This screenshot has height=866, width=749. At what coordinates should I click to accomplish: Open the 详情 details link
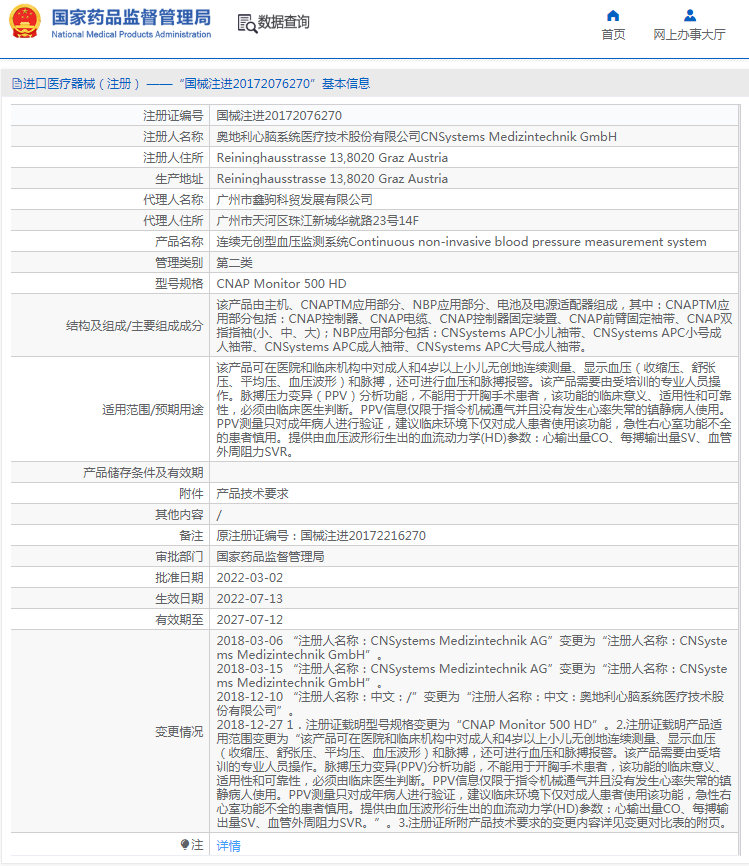(x=229, y=846)
